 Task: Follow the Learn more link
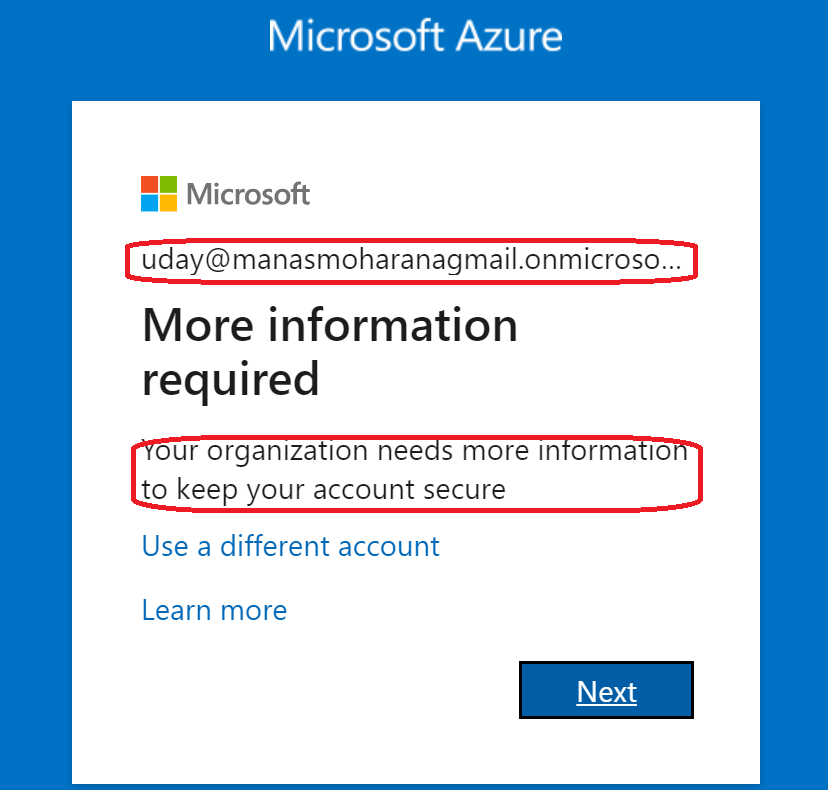214,610
